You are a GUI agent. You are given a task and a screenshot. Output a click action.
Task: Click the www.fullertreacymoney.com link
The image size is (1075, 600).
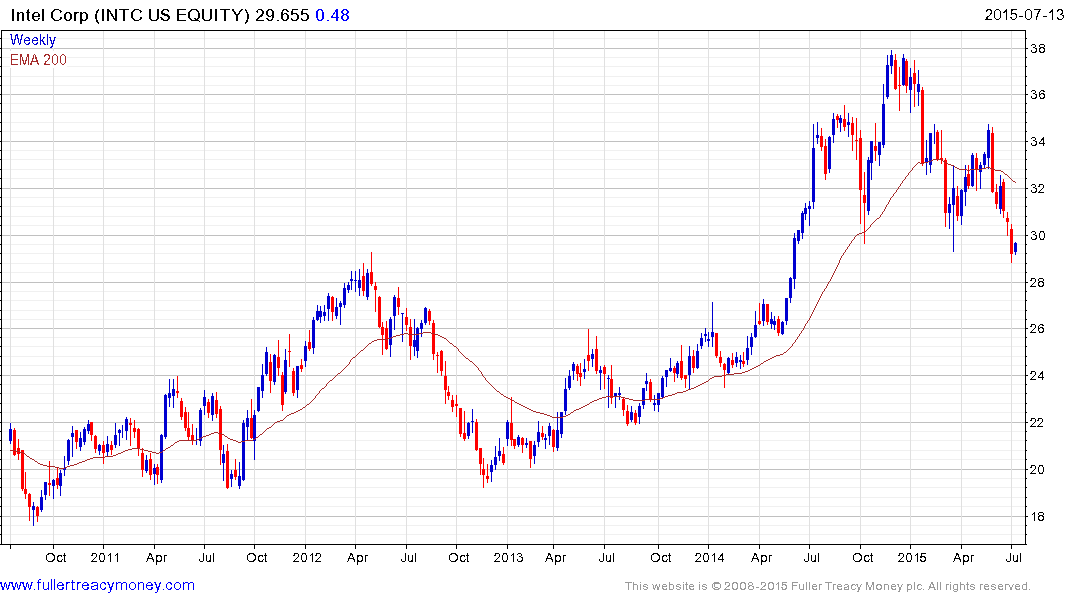coord(97,585)
